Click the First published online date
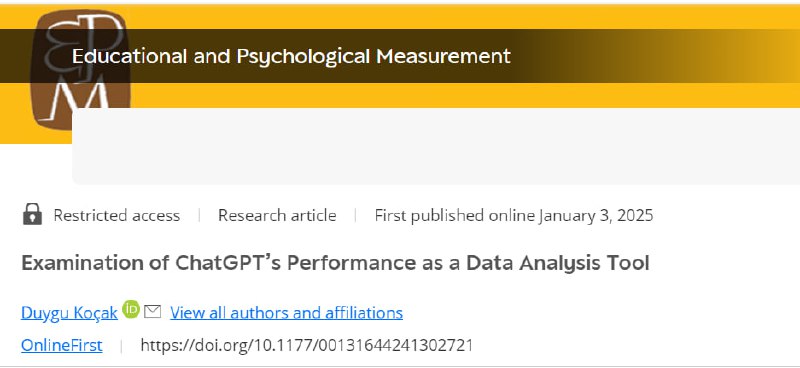The image size is (800, 368). tap(514, 215)
